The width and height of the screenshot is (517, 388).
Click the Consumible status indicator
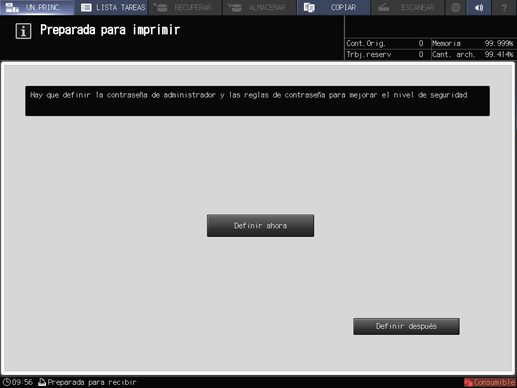coord(490,382)
